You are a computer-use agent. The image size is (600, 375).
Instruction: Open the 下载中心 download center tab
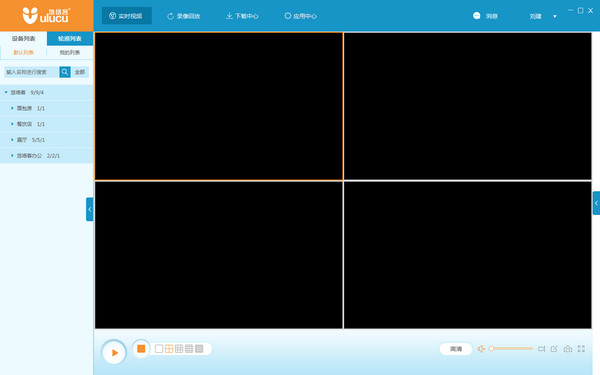[242, 16]
